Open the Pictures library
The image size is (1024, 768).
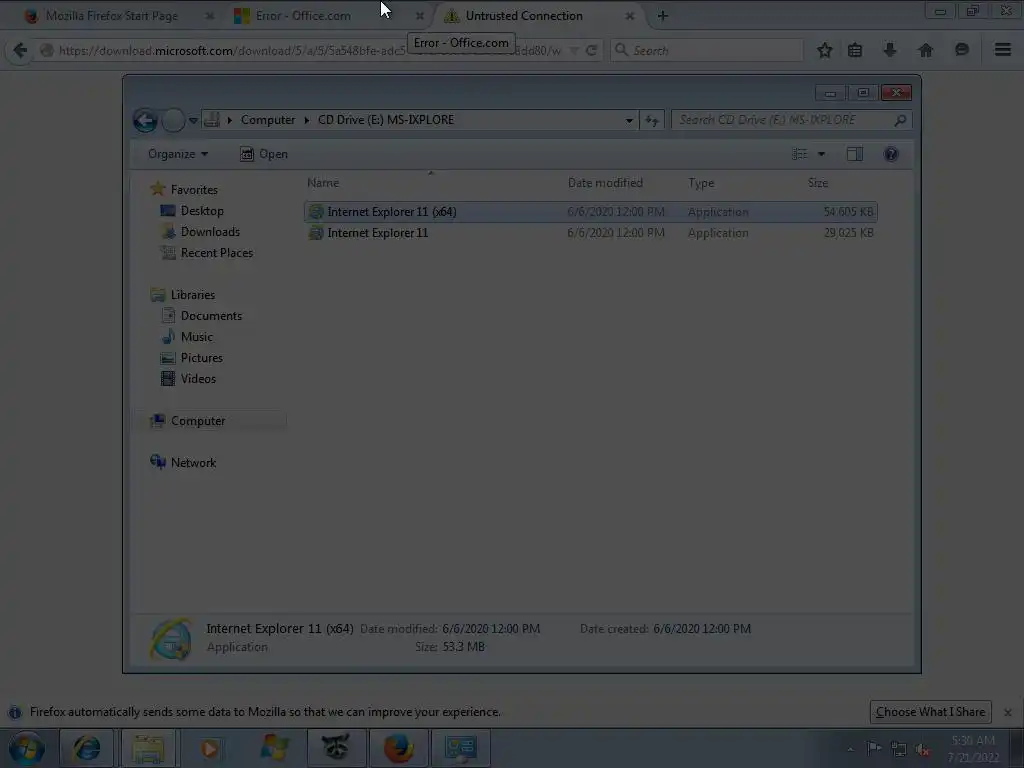pos(201,358)
